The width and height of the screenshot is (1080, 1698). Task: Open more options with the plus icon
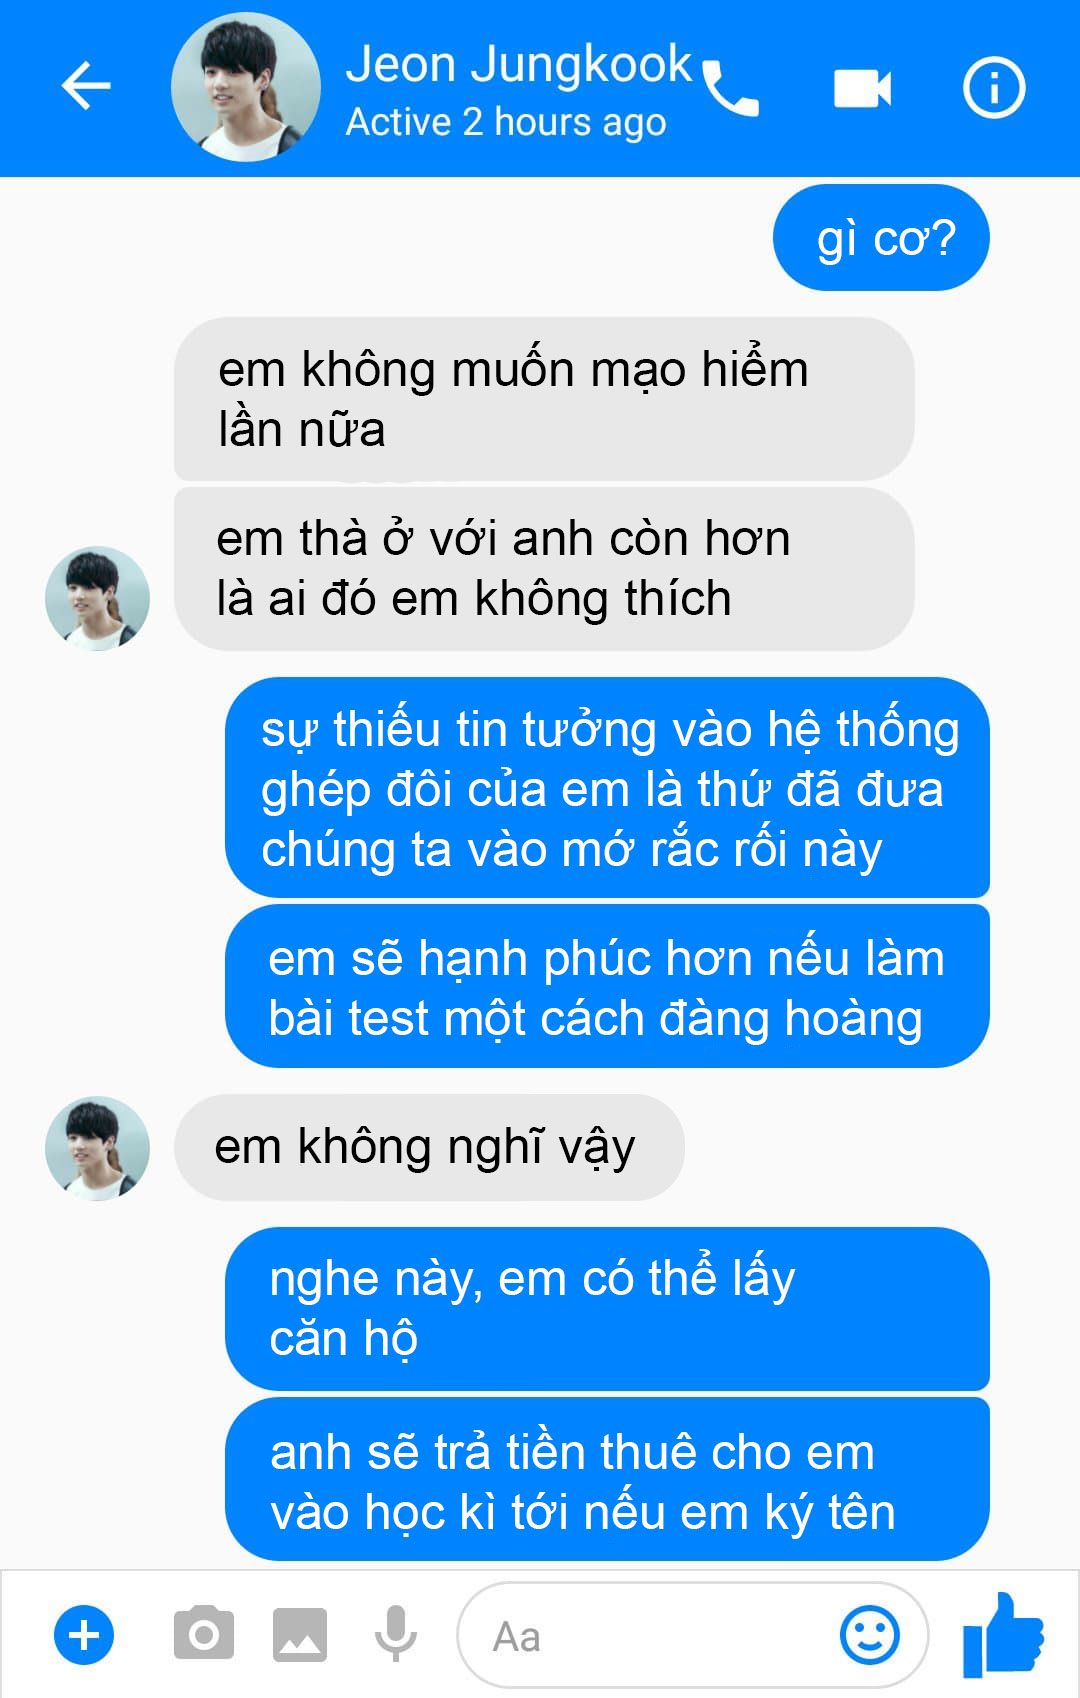(84, 1636)
